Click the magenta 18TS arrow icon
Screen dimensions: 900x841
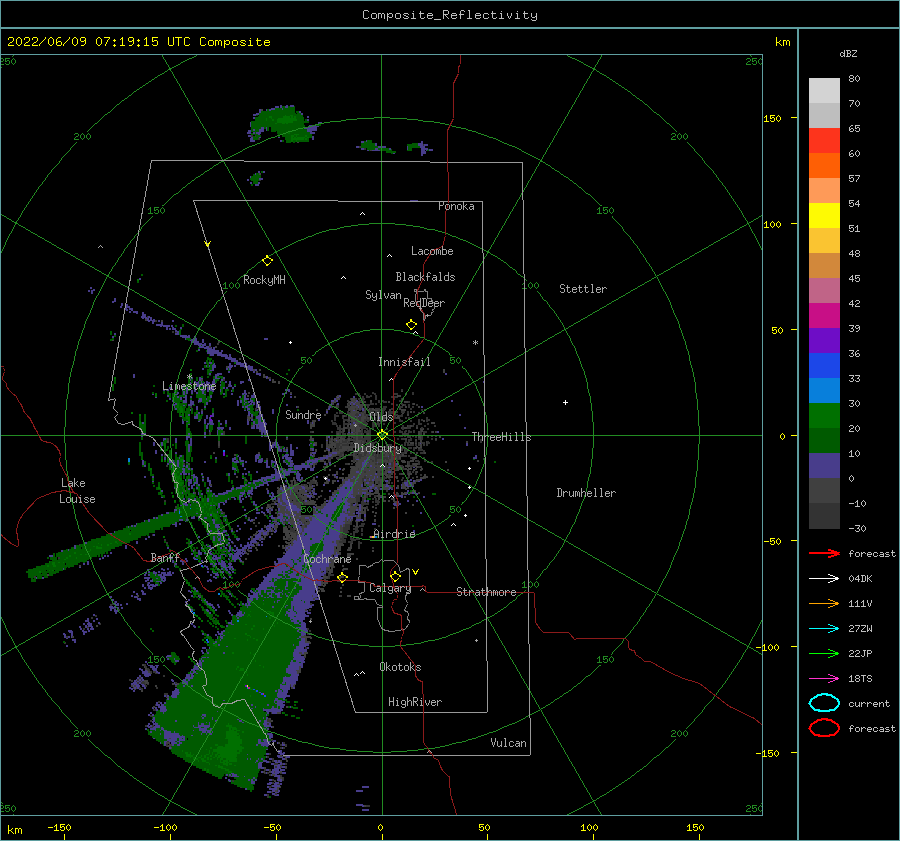(x=824, y=679)
